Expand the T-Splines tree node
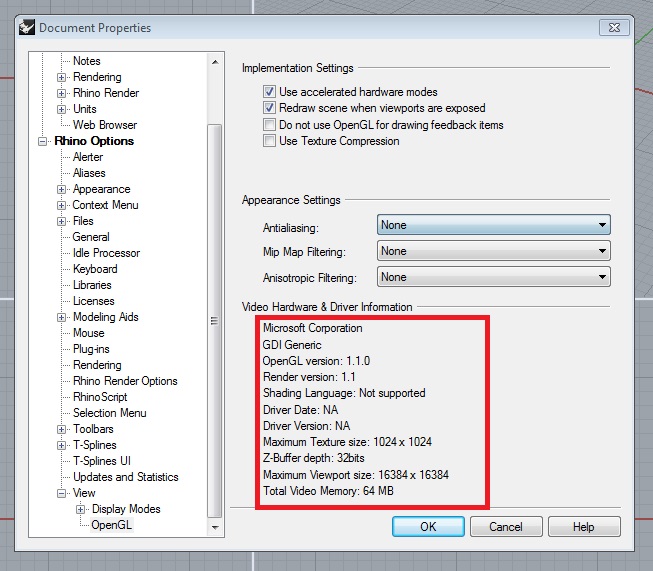Image resolution: width=653 pixels, height=571 pixels. pyautogui.click(x=61, y=445)
